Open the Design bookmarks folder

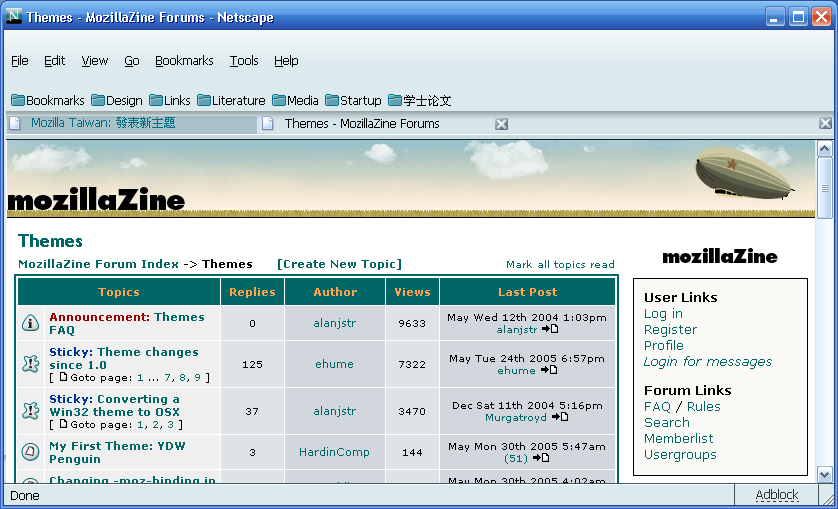pyautogui.click(x=116, y=100)
